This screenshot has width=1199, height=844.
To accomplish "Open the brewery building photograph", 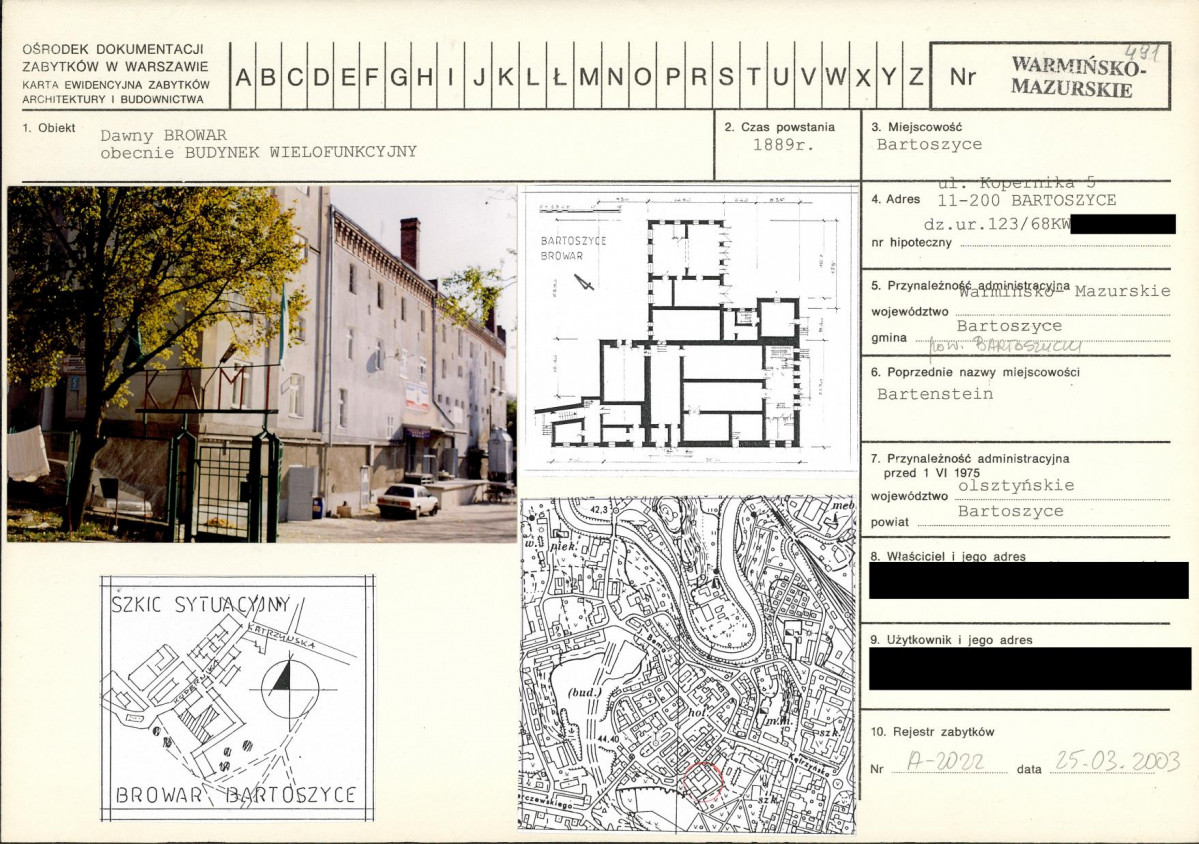I will (x=262, y=363).
